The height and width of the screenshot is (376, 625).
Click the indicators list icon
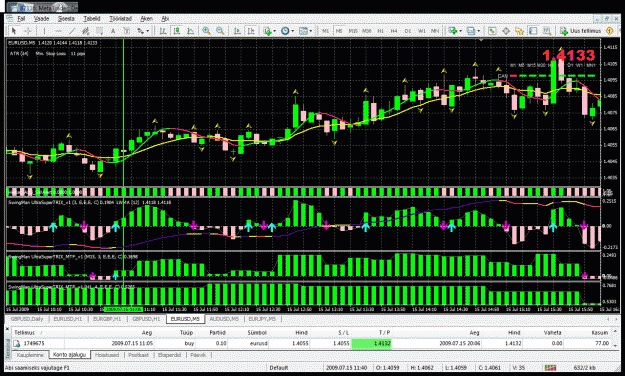[267, 31]
